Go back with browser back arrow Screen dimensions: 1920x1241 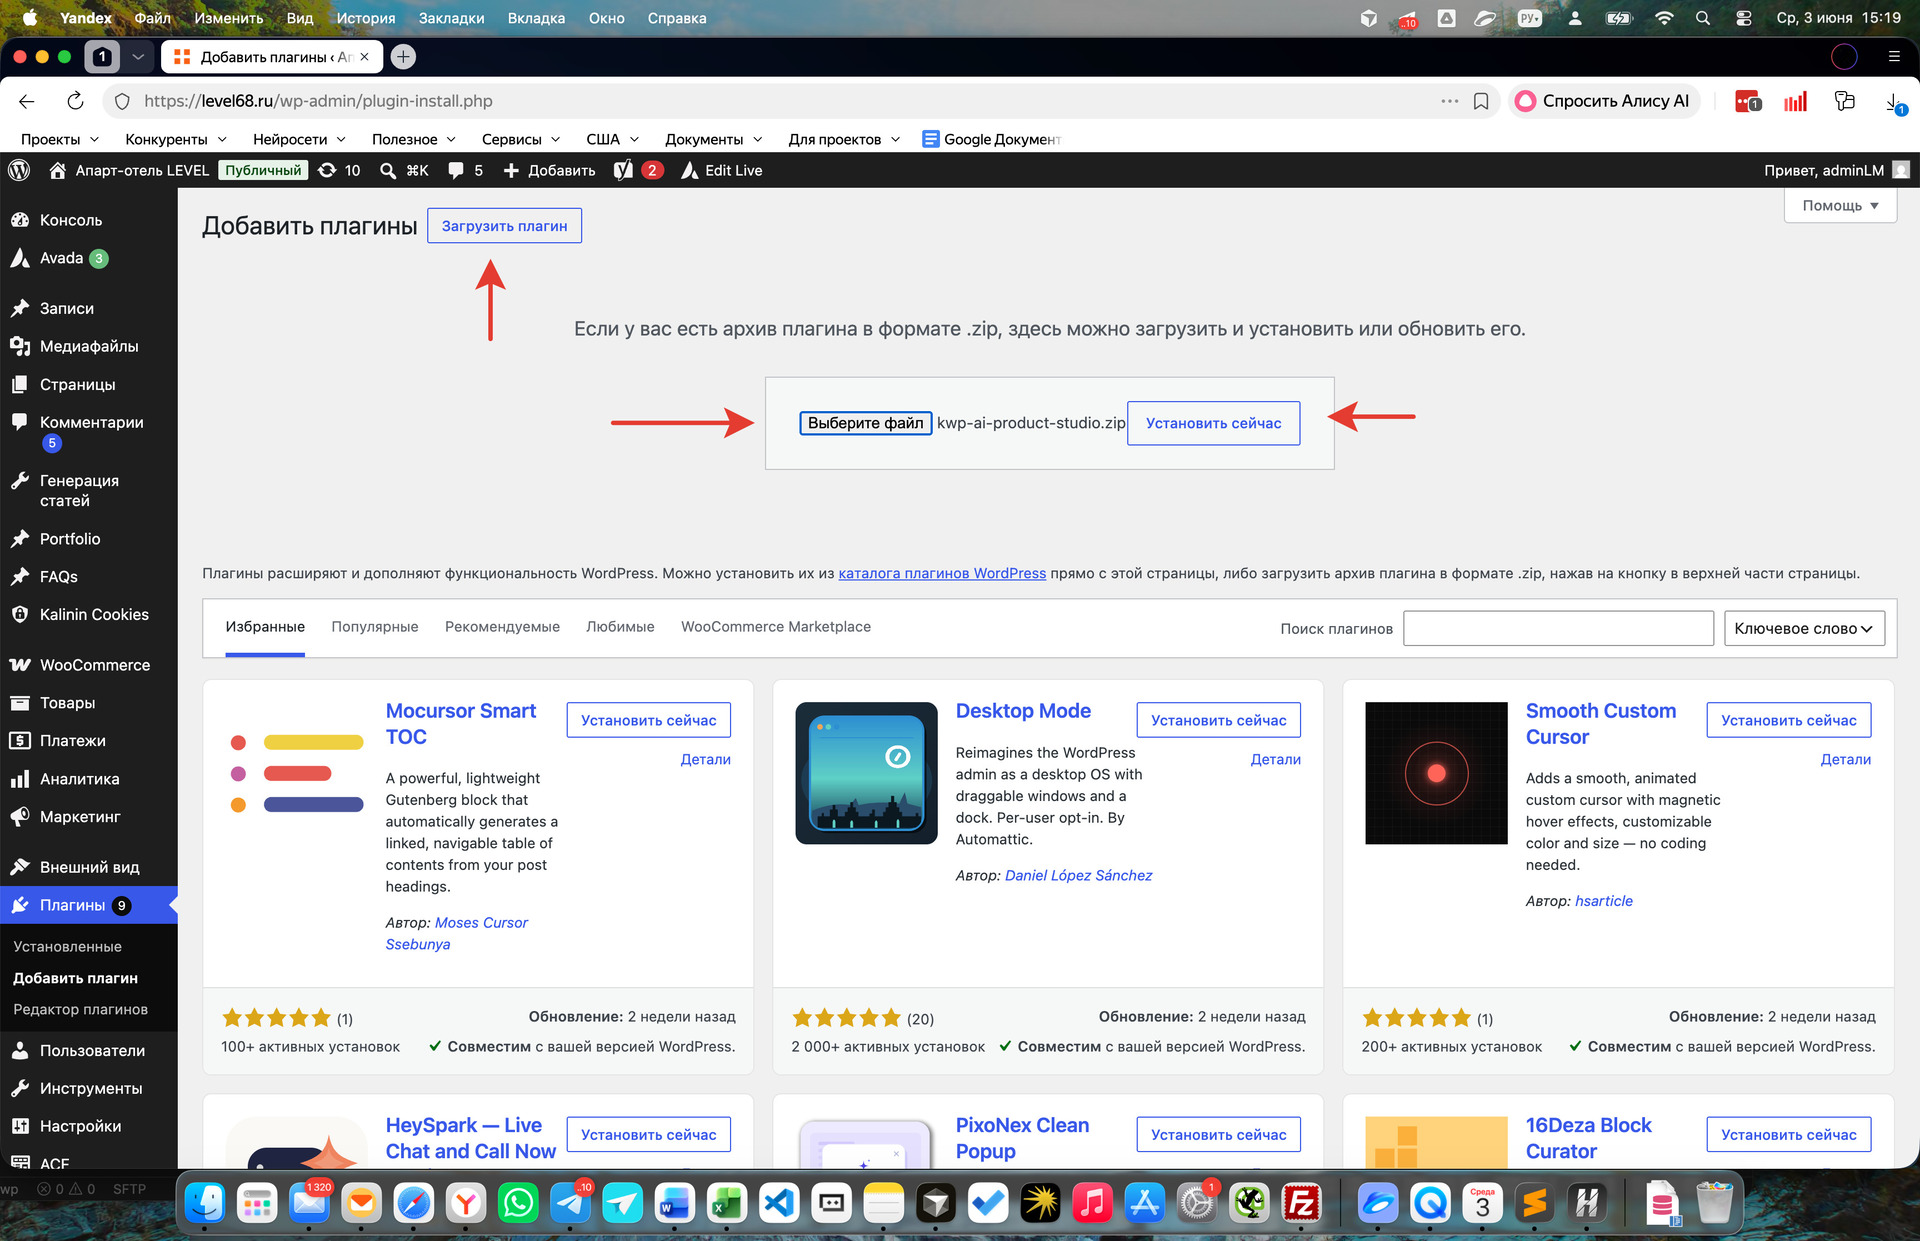[27, 101]
